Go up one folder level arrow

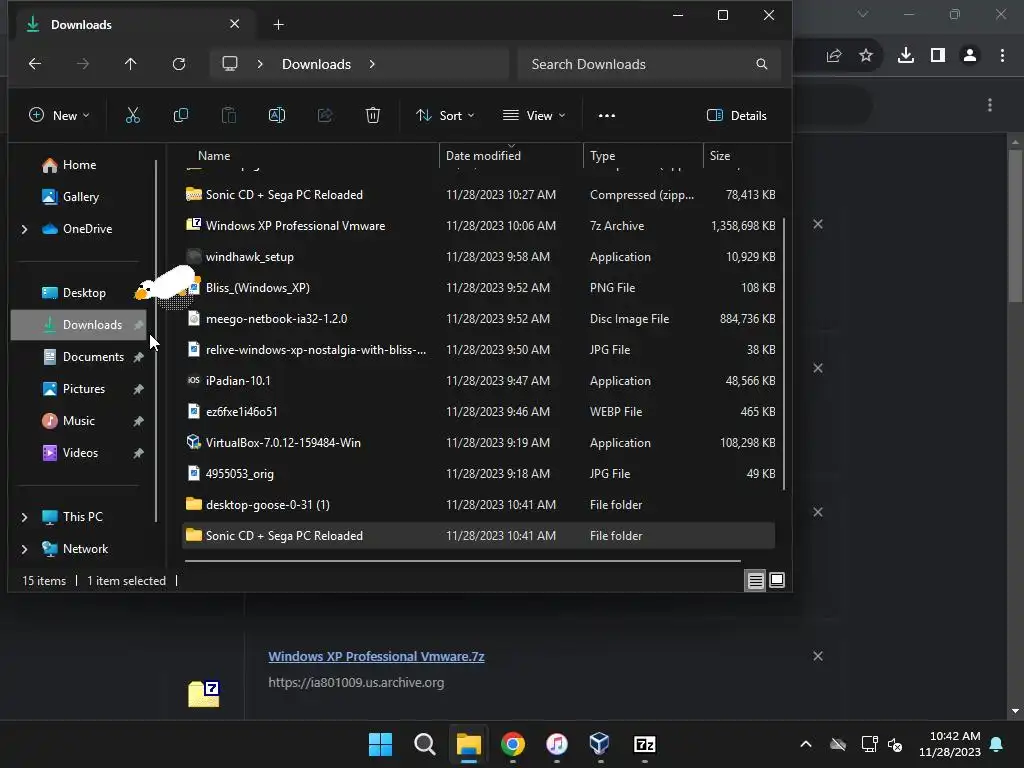[131, 64]
